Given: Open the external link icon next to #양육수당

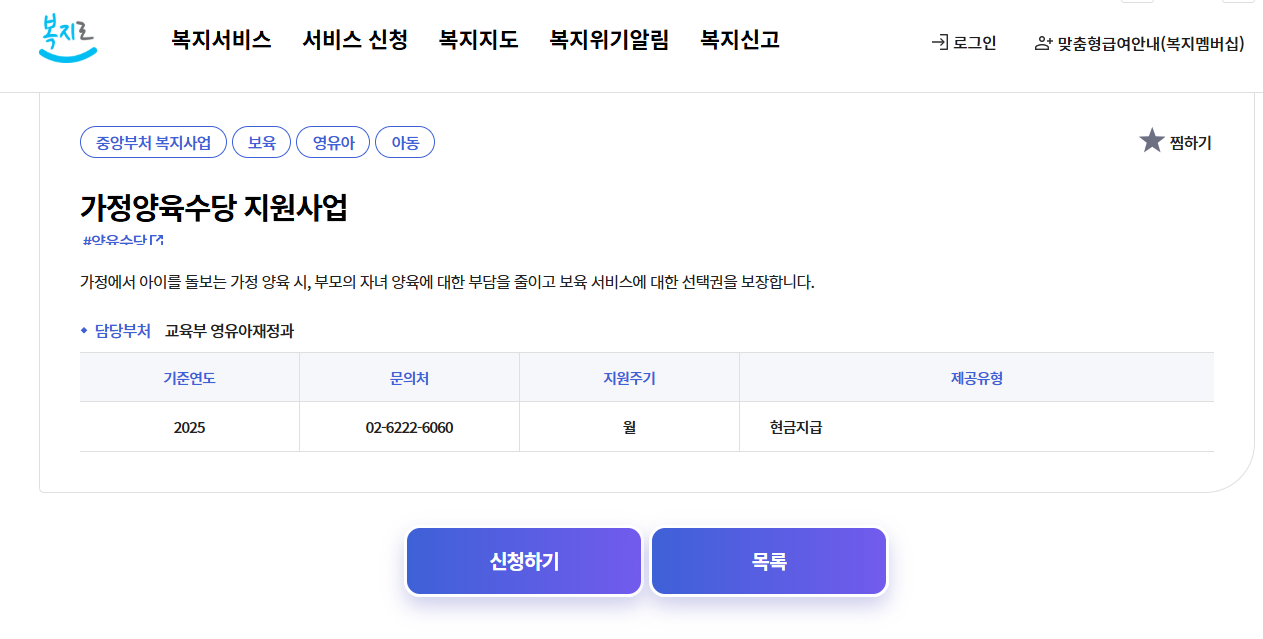Looking at the screenshot, I should 156,240.
